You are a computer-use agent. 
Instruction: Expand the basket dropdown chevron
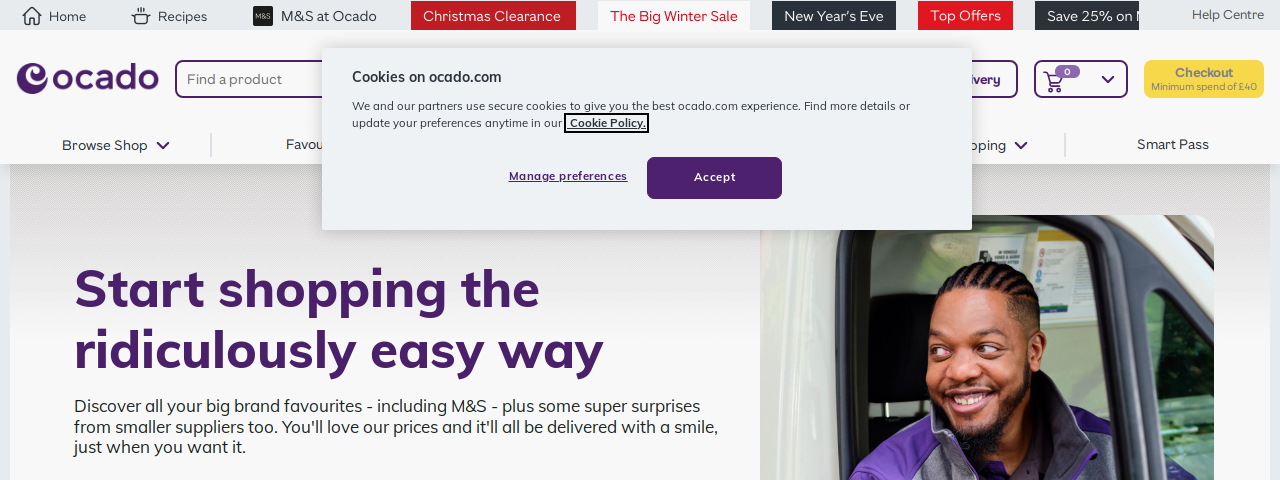pyautogui.click(x=1108, y=79)
